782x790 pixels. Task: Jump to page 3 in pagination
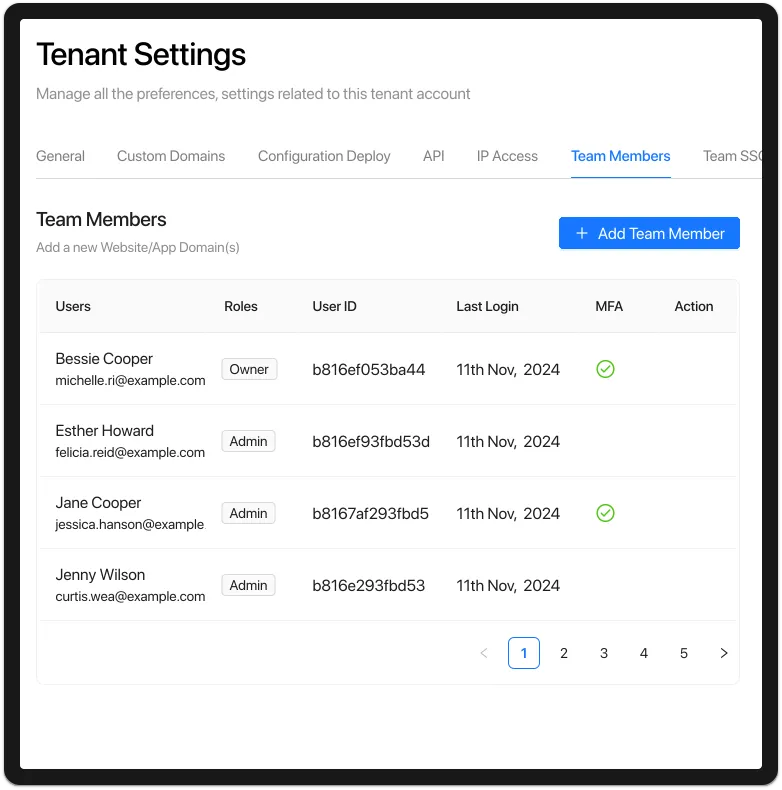click(604, 653)
